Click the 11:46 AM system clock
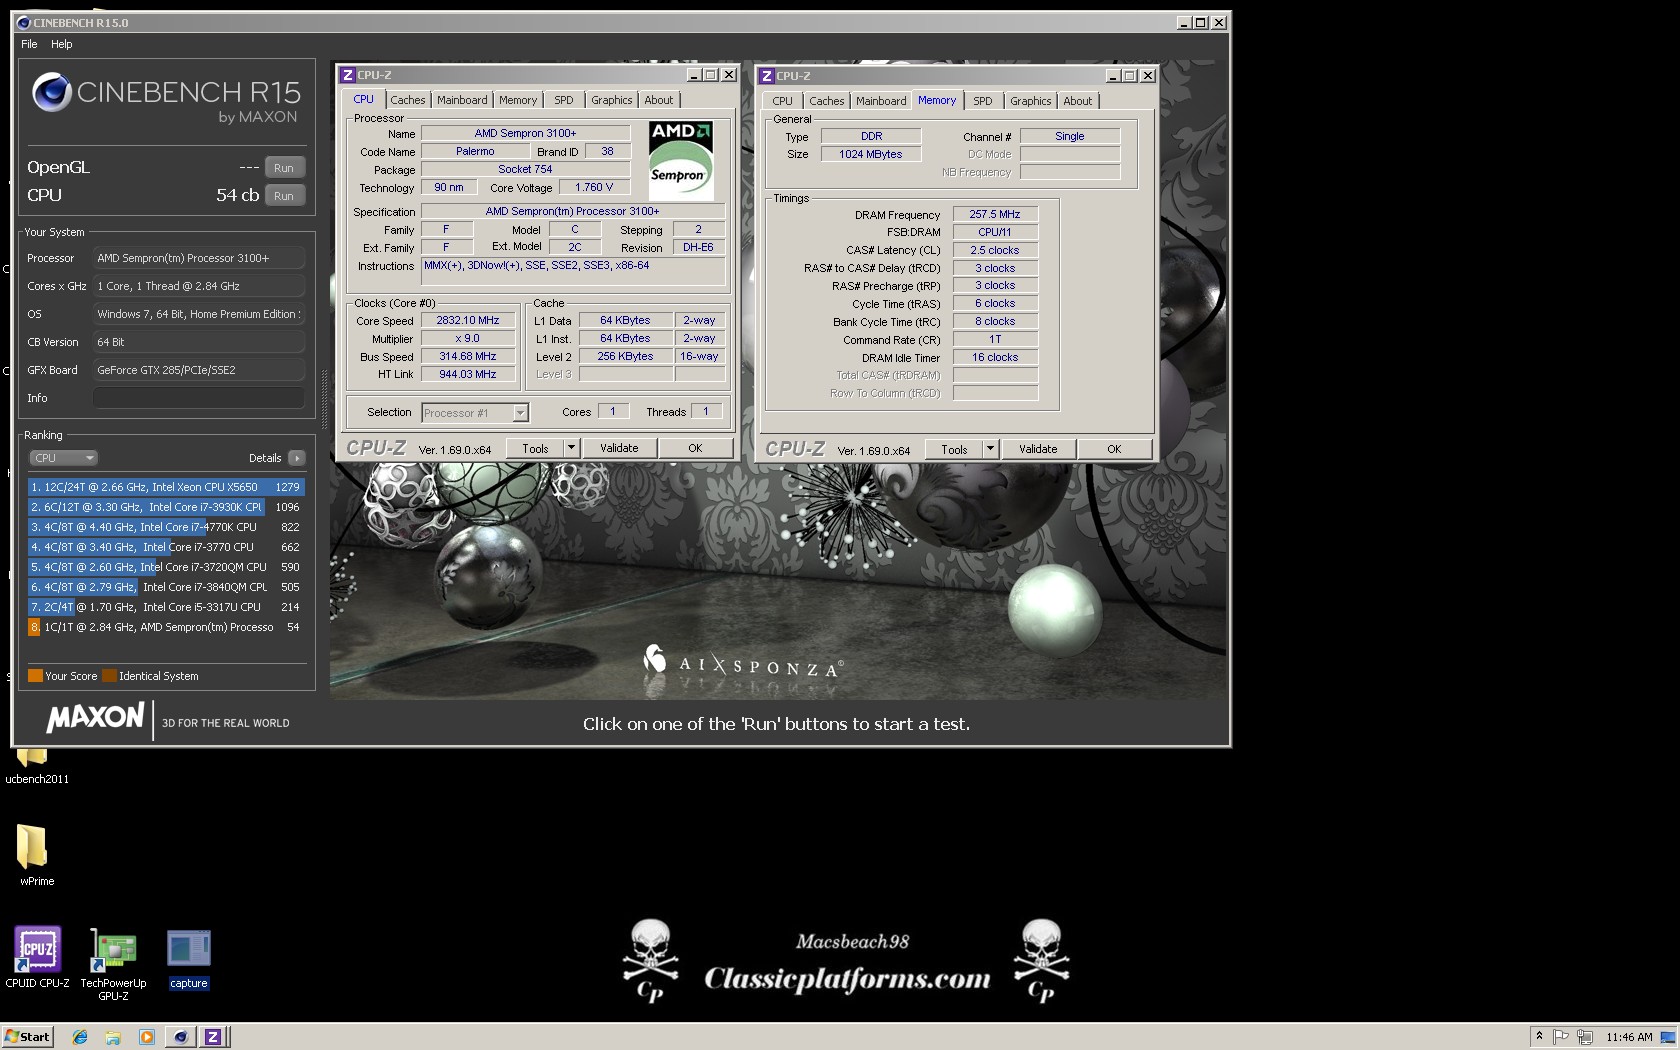This screenshot has height=1050, width=1680. pyautogui.click(x=1629, y=1037)
